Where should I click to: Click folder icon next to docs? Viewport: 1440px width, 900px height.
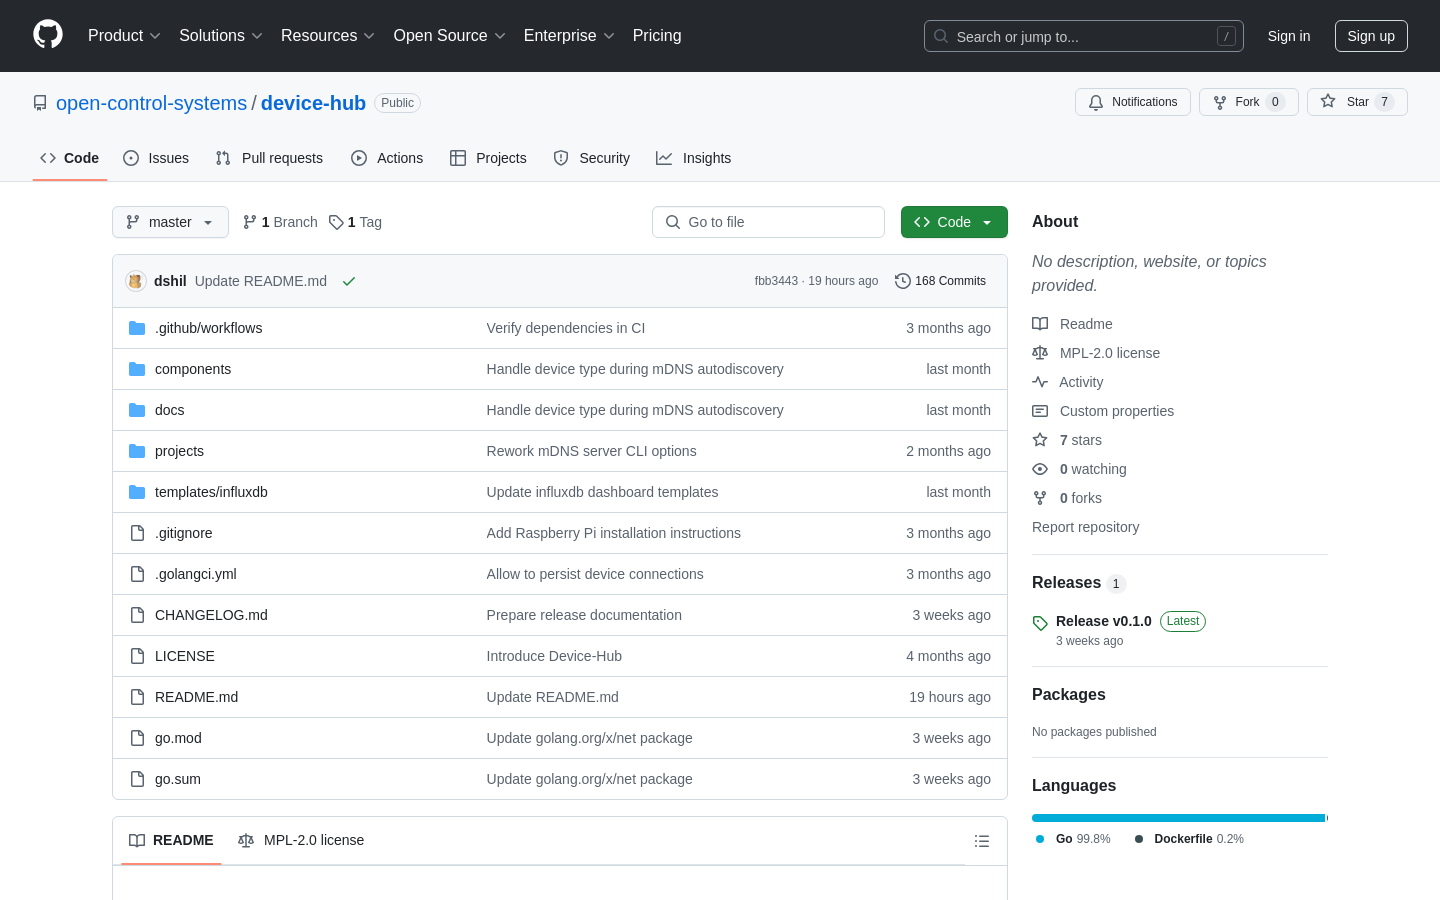pos(137,410)
